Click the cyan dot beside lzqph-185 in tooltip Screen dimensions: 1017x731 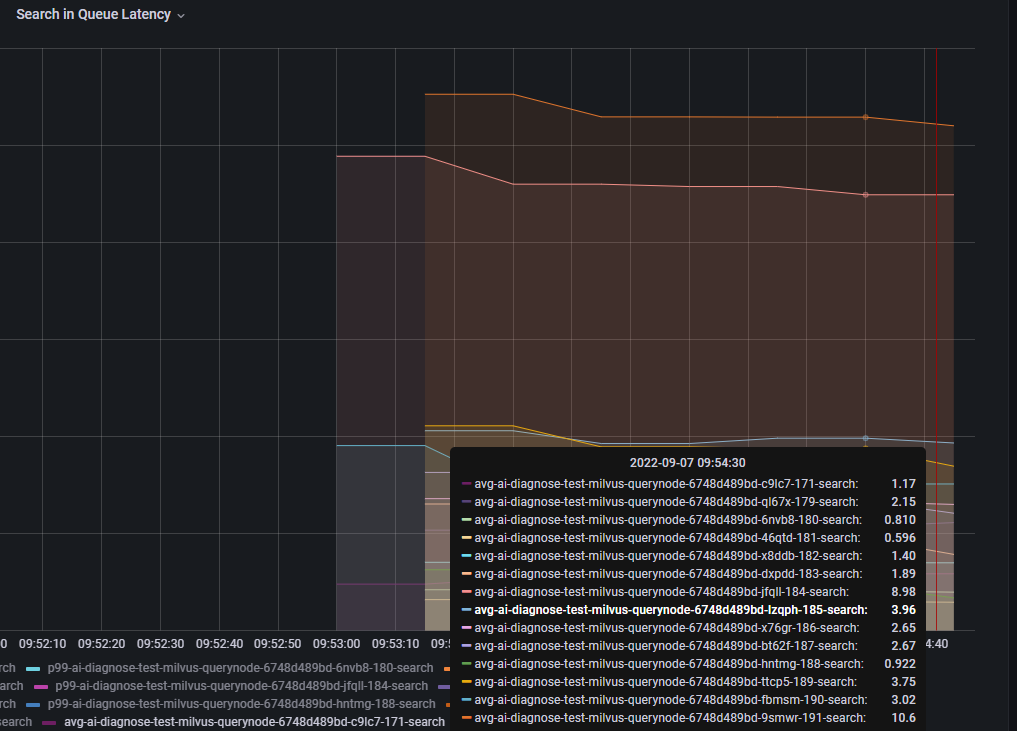(x=466, y=609)
